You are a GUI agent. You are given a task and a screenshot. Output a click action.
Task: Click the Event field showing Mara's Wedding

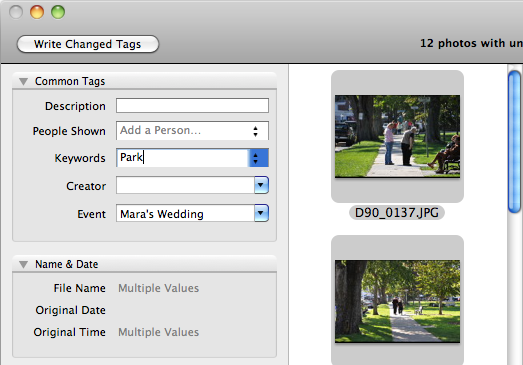tap(185, 214)
